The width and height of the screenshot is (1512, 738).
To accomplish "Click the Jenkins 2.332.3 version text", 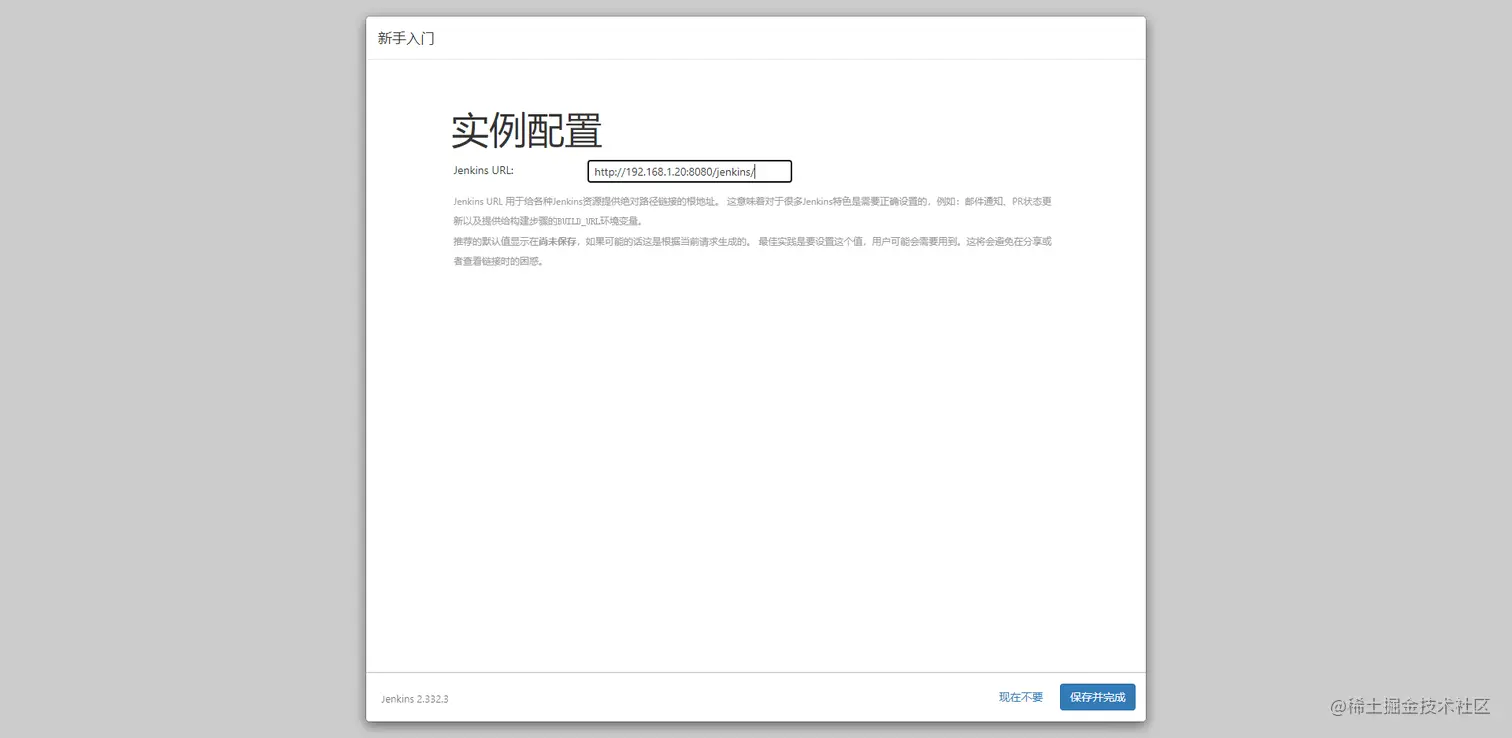I will (x=415, y=699).
